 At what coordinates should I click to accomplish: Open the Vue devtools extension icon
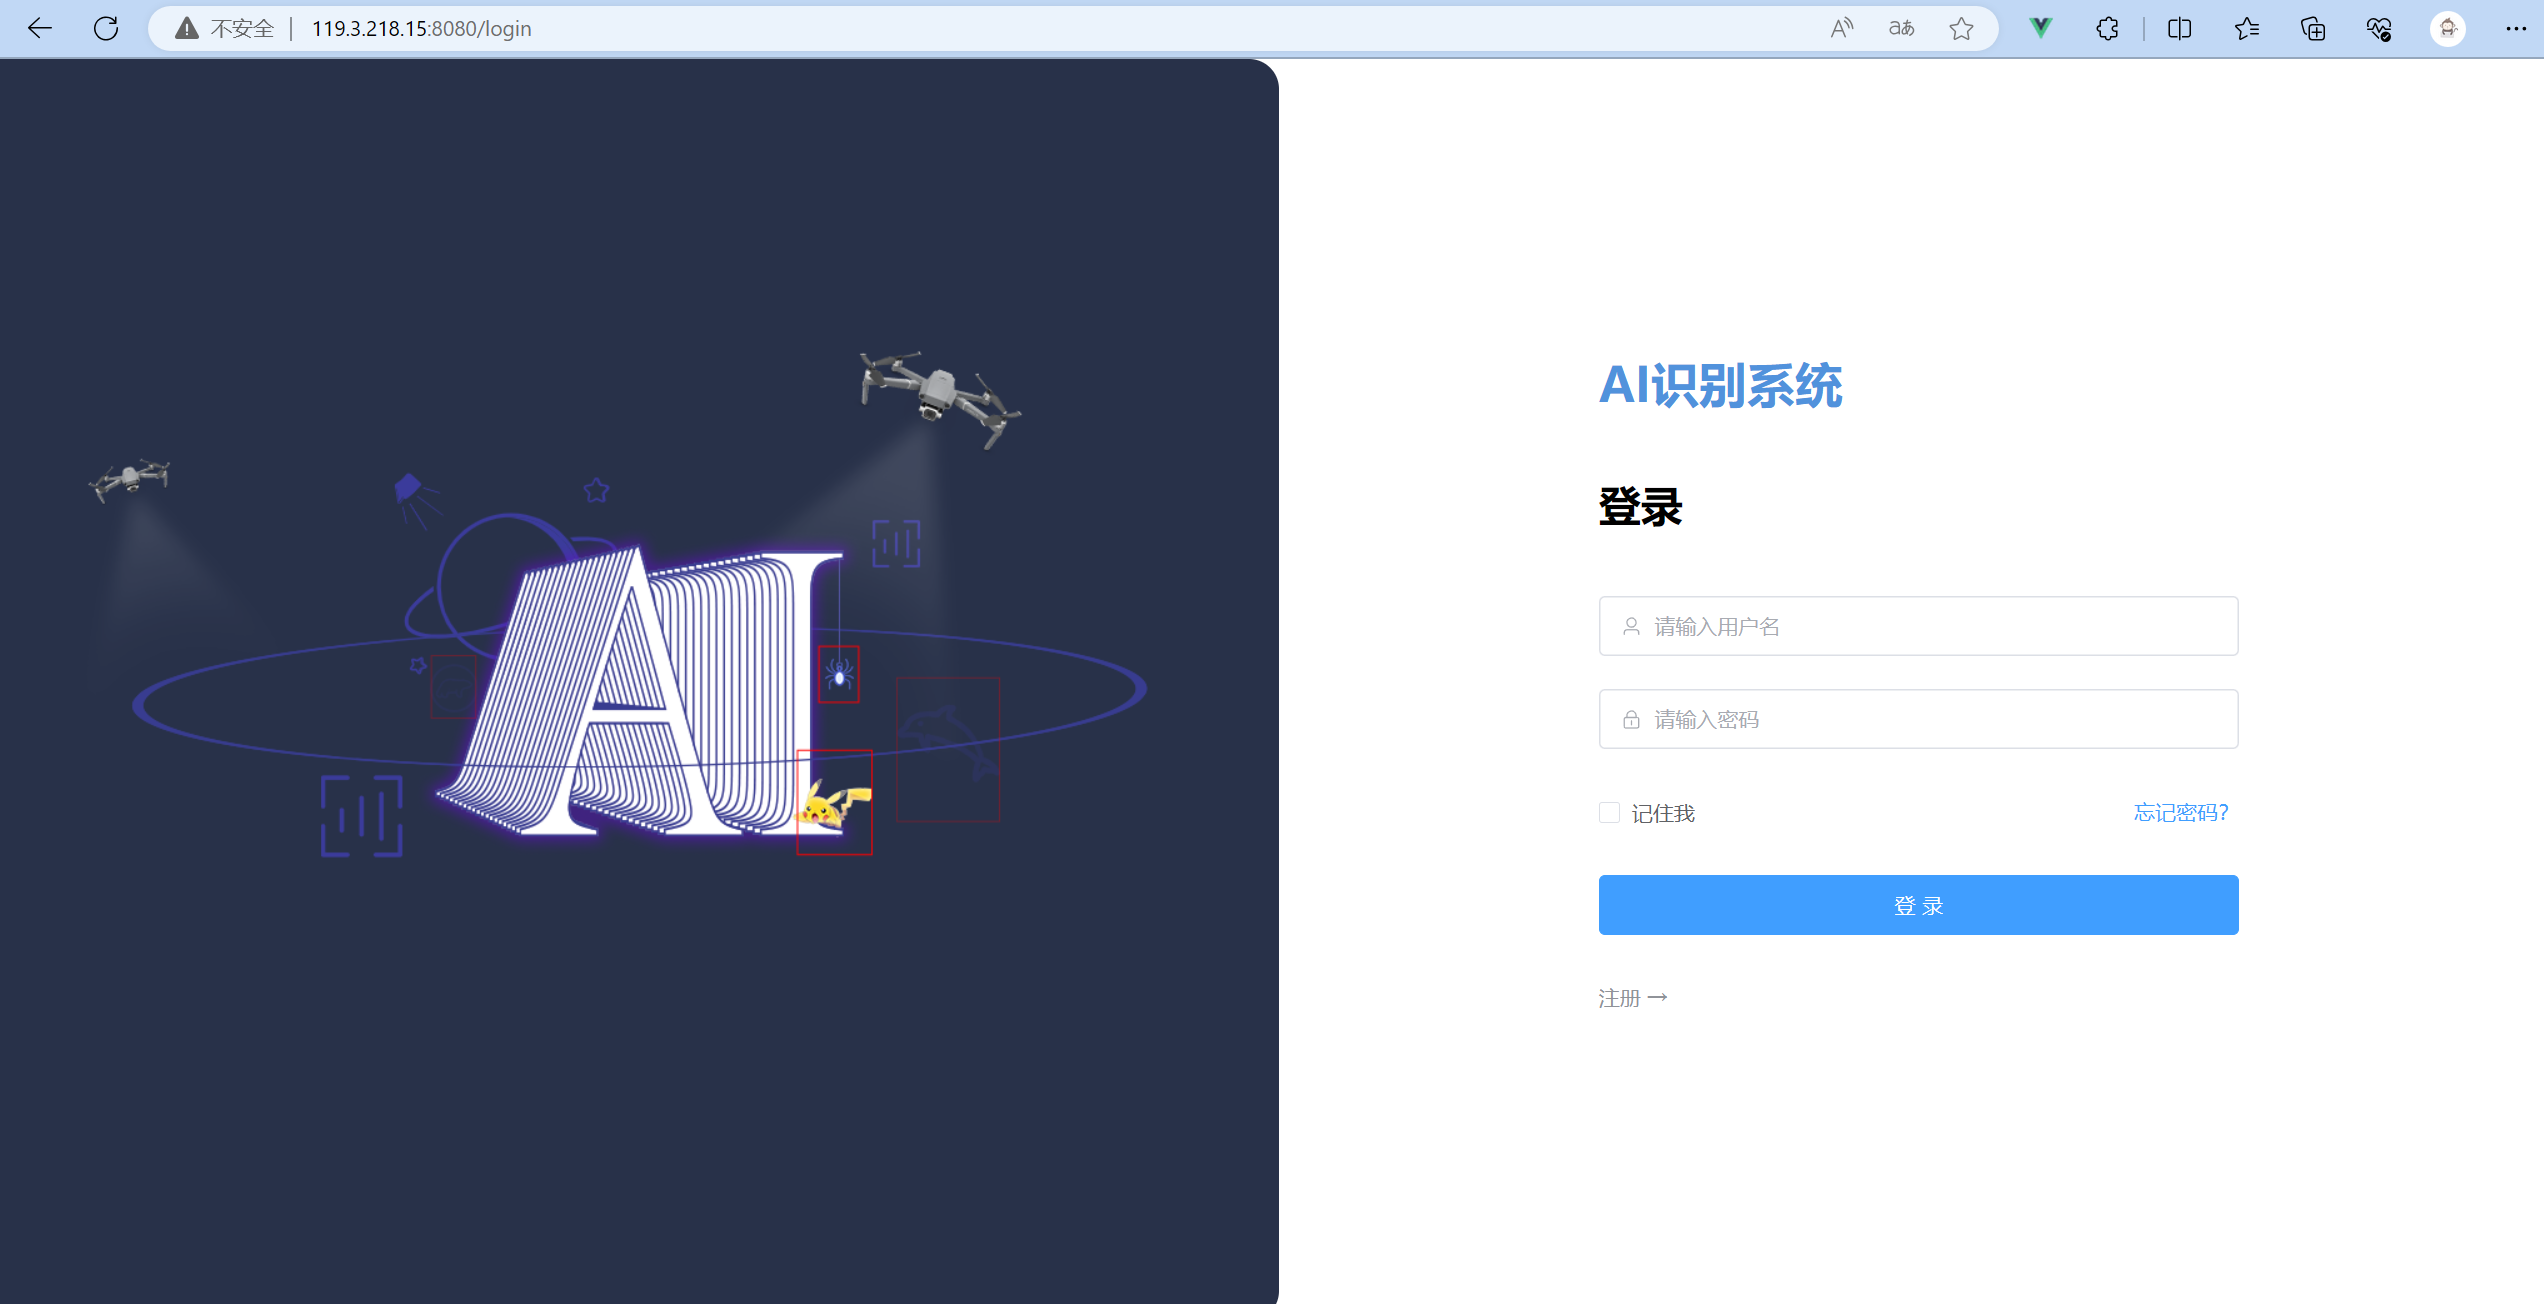(2040, 28)
